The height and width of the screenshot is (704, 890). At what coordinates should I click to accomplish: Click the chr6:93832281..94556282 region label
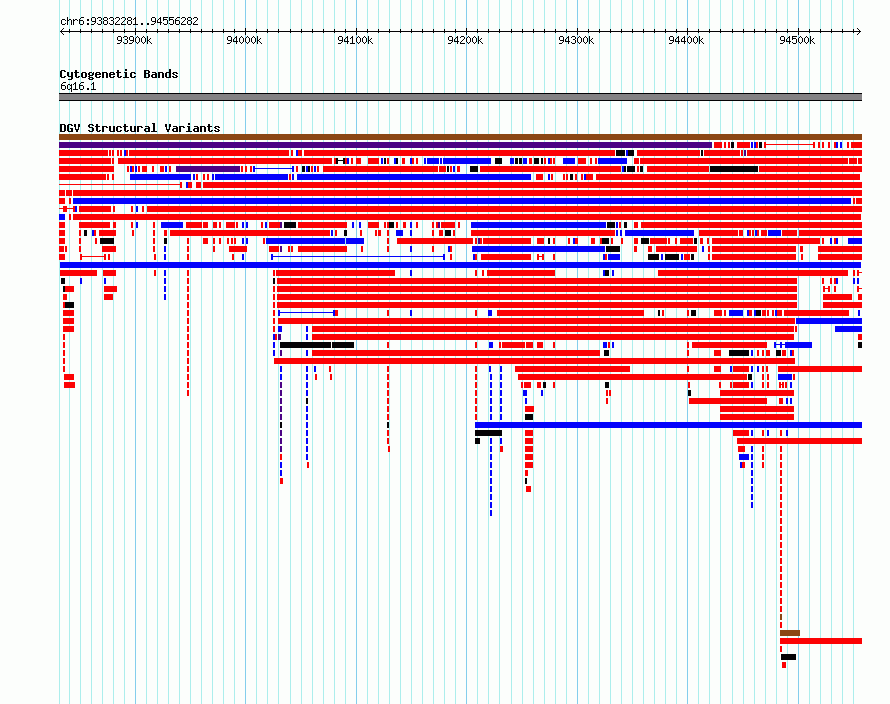pyautogui.click(x=129, y=22)
